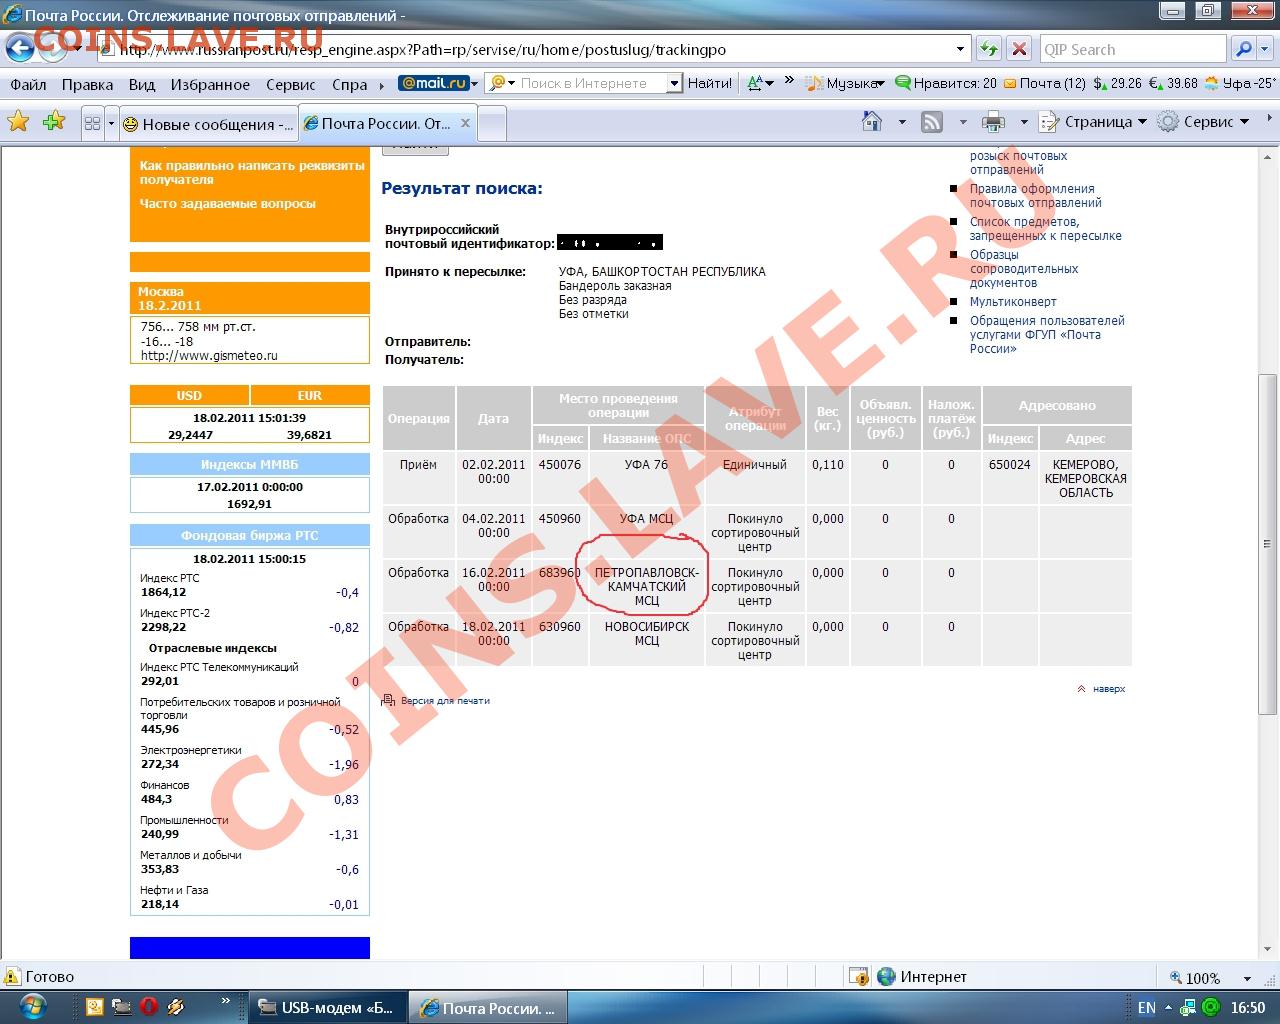Click the Найти! search button
Screen dimensions: 1280x1024
[709, 83]
